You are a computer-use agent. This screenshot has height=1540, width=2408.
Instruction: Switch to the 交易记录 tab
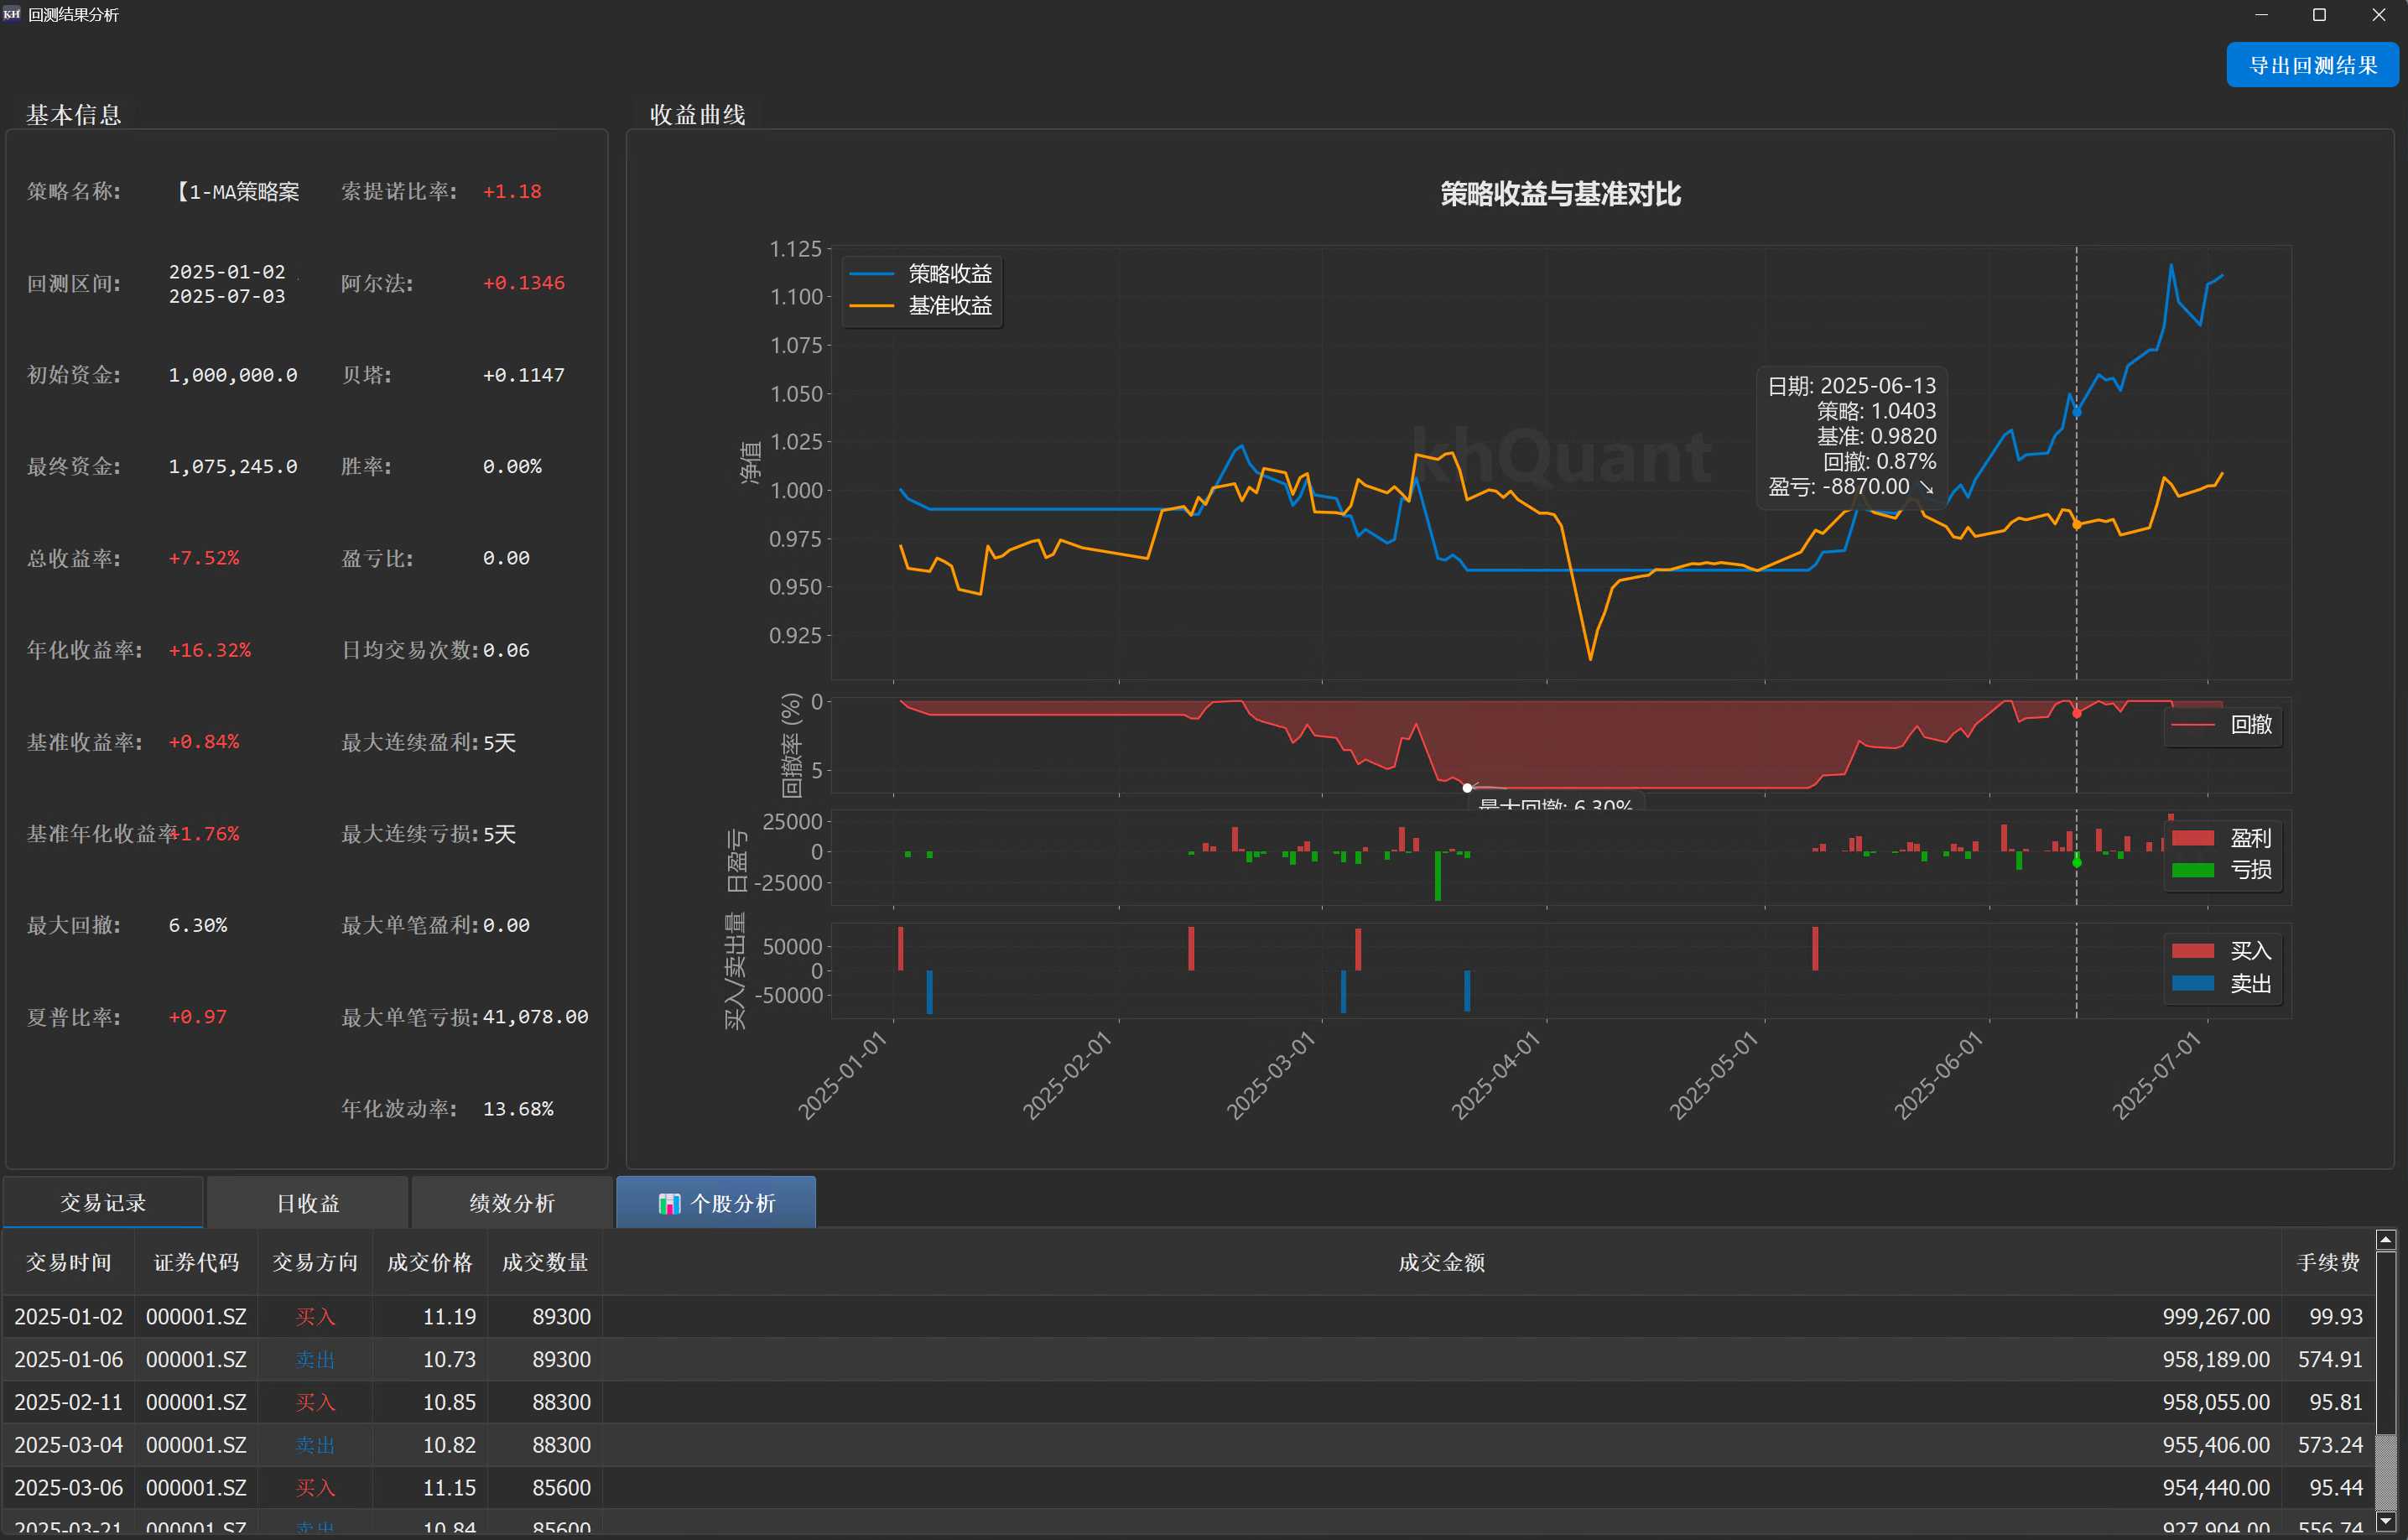pyautogui.click(x=103, y=1202)
